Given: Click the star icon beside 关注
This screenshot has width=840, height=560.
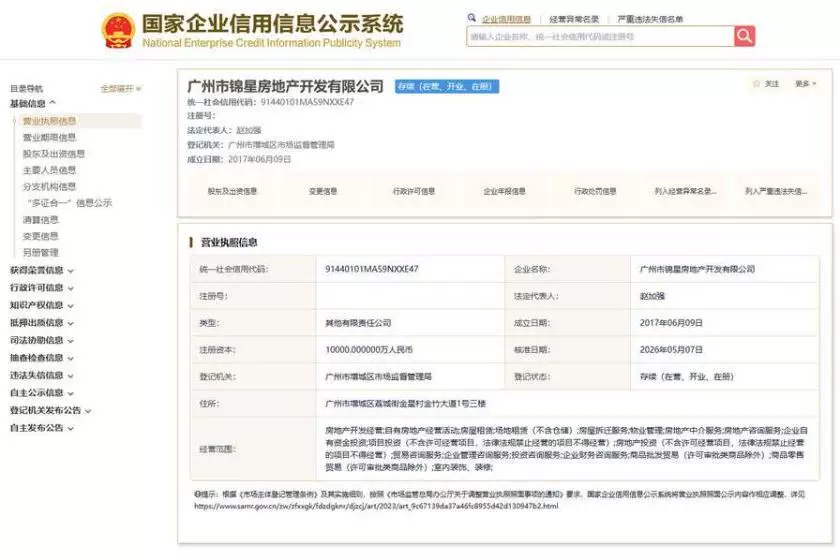Looking at the screenshot, I should click(756, 84).
